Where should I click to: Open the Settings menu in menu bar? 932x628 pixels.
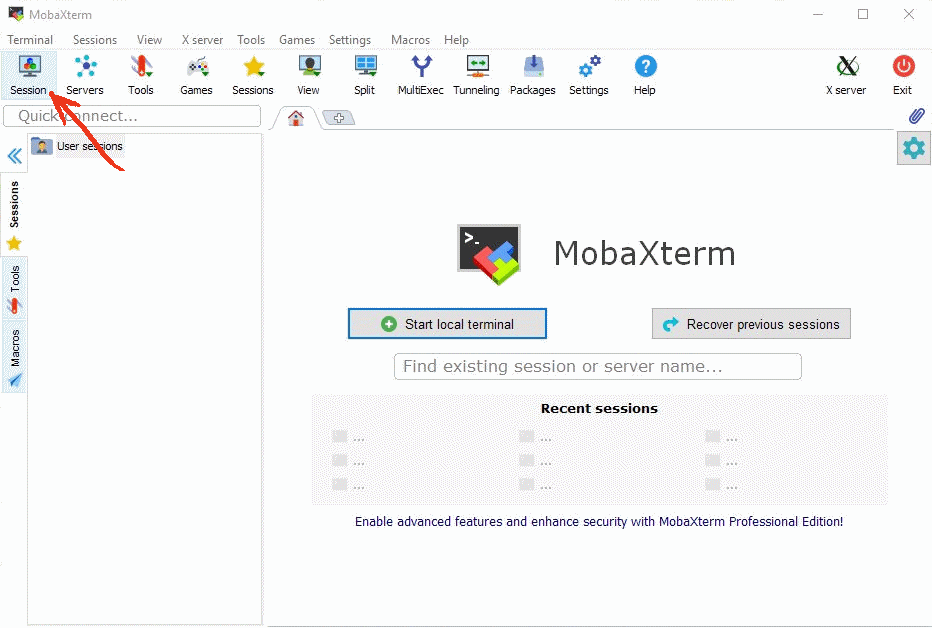click(350, 40)
